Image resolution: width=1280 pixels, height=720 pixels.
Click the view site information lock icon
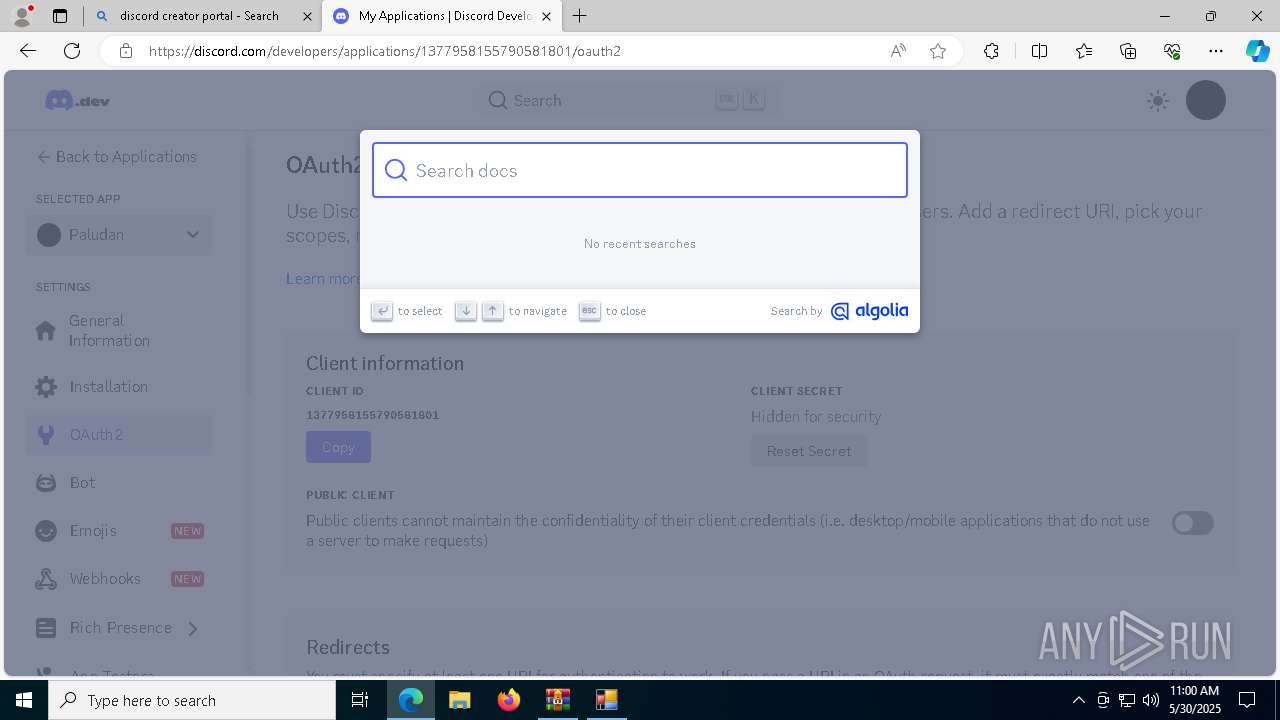[126, 51]
